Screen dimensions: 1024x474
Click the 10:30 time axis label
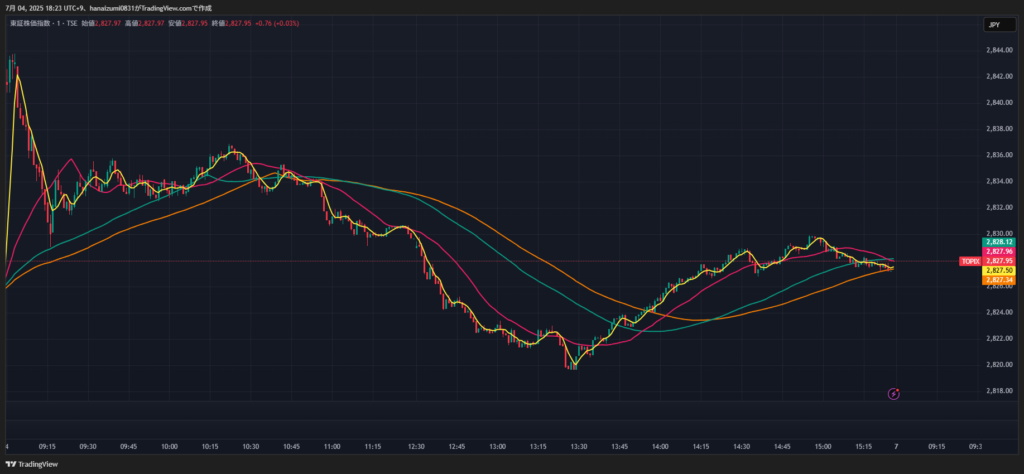pos(251,447)
